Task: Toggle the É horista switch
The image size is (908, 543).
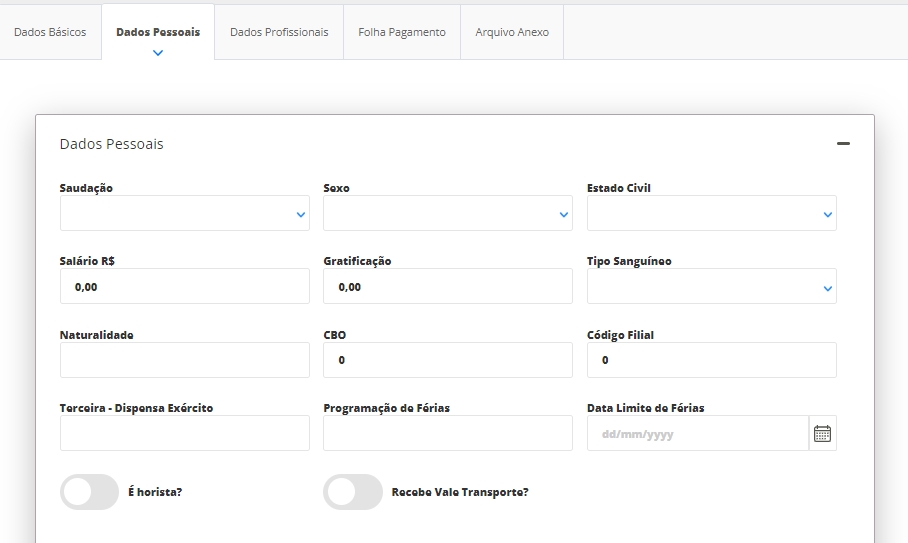Action: tap(90, 492)
